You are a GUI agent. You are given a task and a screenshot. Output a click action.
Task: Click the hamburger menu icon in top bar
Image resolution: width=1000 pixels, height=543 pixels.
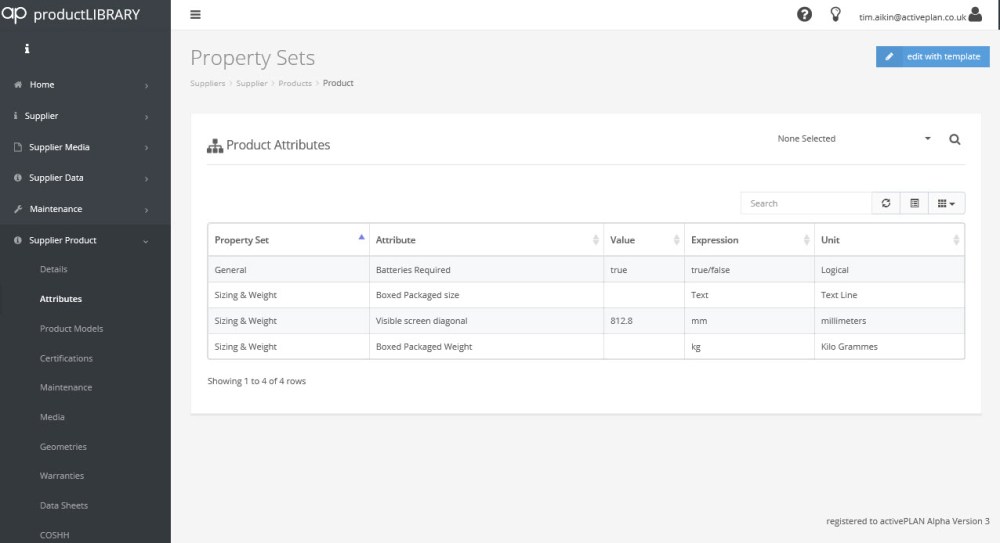[195, 15]
